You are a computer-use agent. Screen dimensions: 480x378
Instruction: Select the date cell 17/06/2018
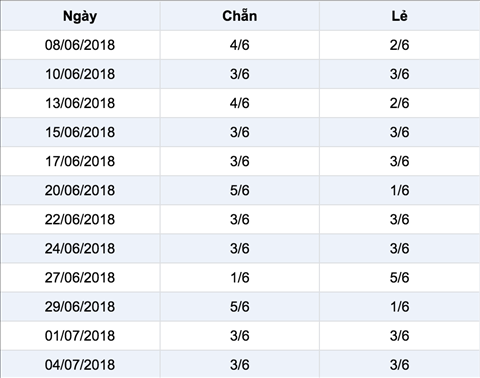point(80,161)
